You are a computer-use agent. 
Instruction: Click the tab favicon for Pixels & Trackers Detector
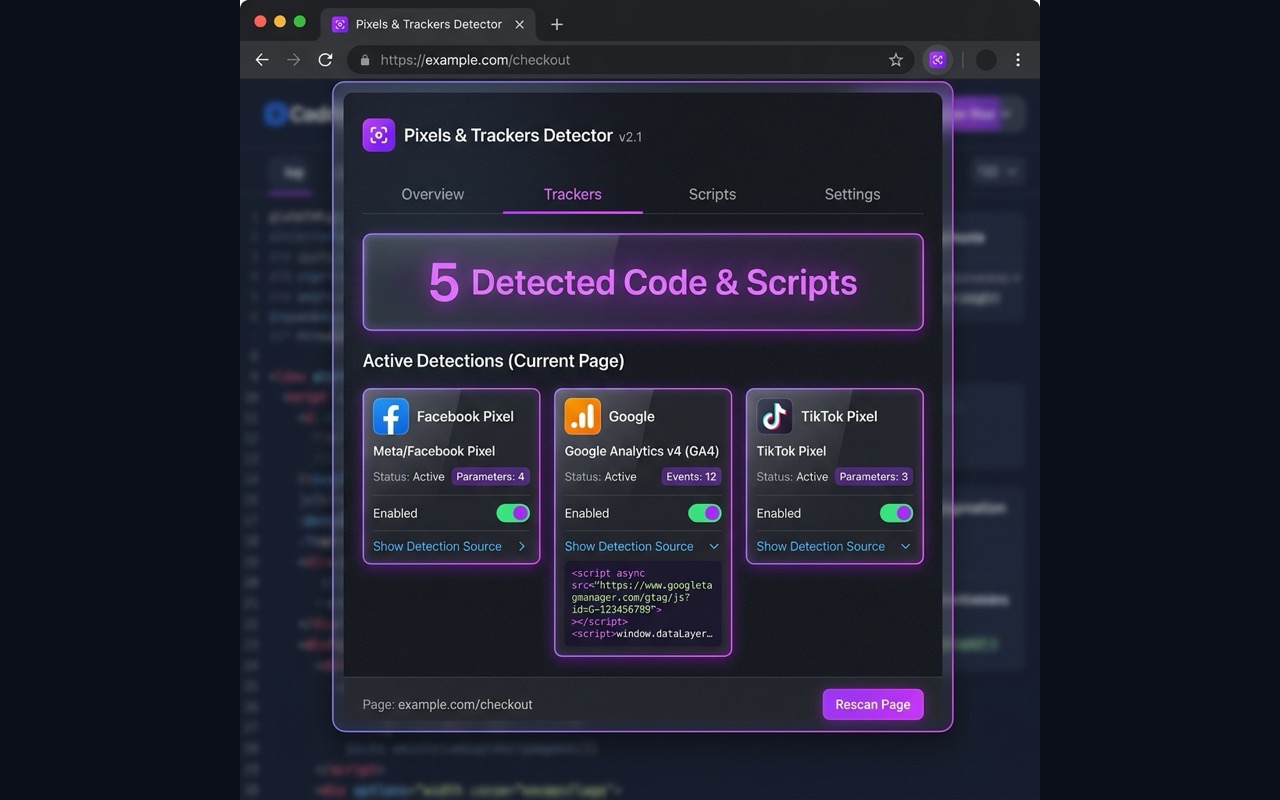340,24
